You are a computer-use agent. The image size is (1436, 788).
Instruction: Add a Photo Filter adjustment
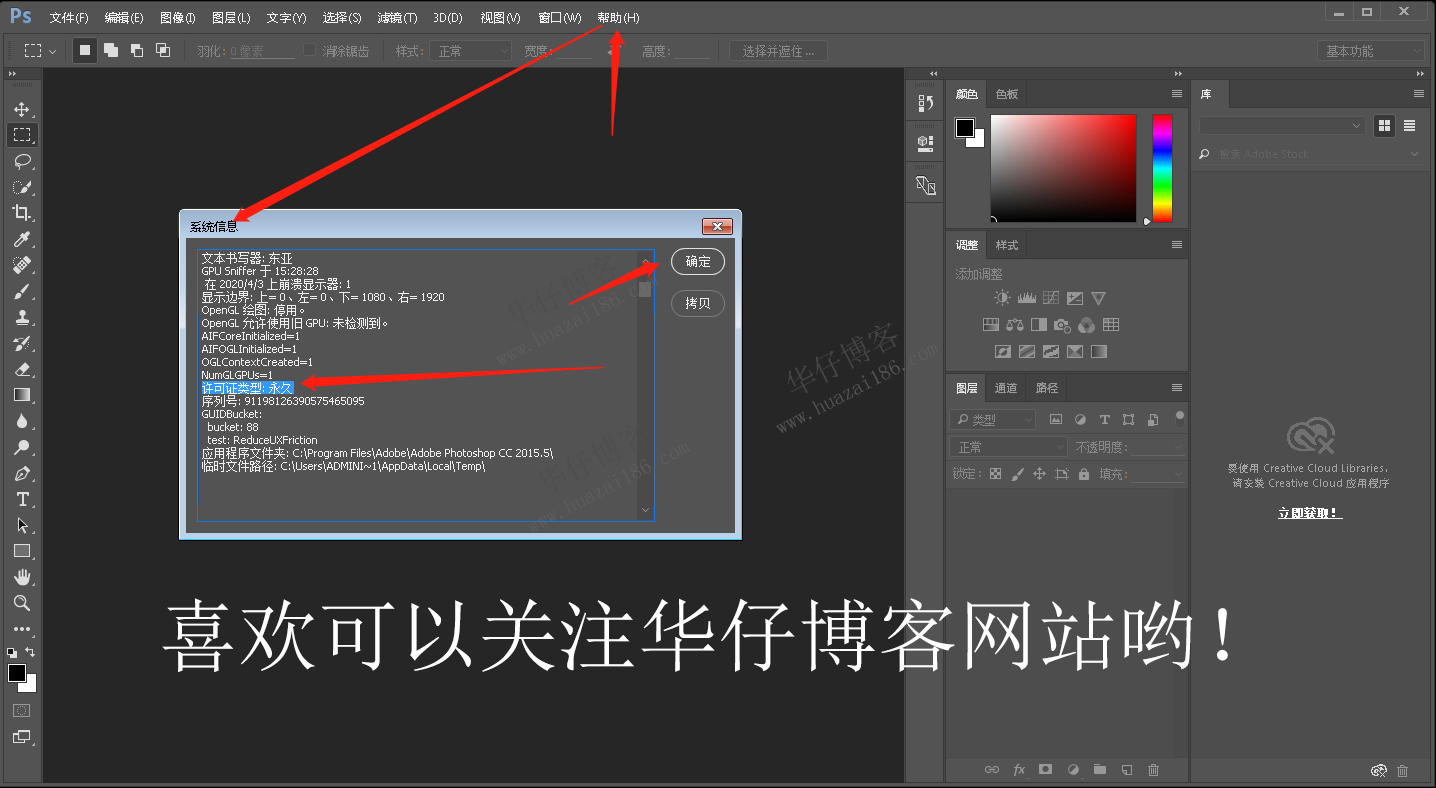point(1062,325)
